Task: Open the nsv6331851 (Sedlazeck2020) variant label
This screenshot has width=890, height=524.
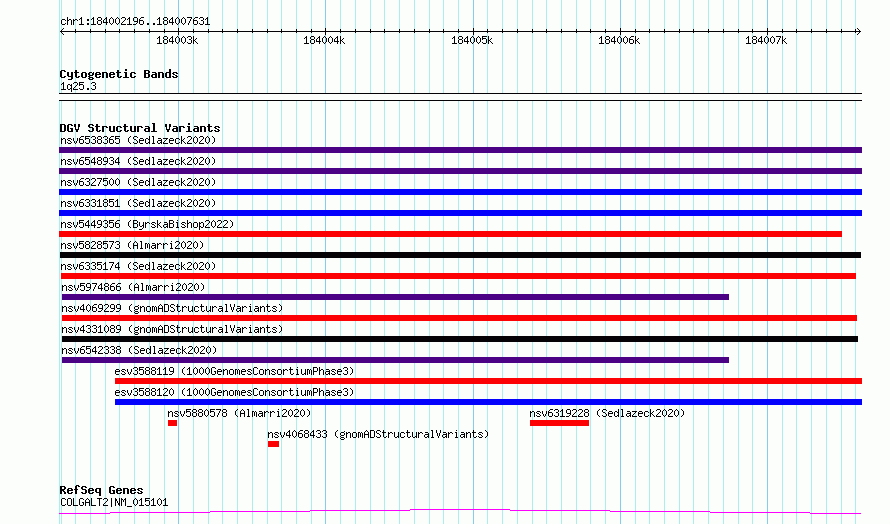Action: [x=138, y=203]
